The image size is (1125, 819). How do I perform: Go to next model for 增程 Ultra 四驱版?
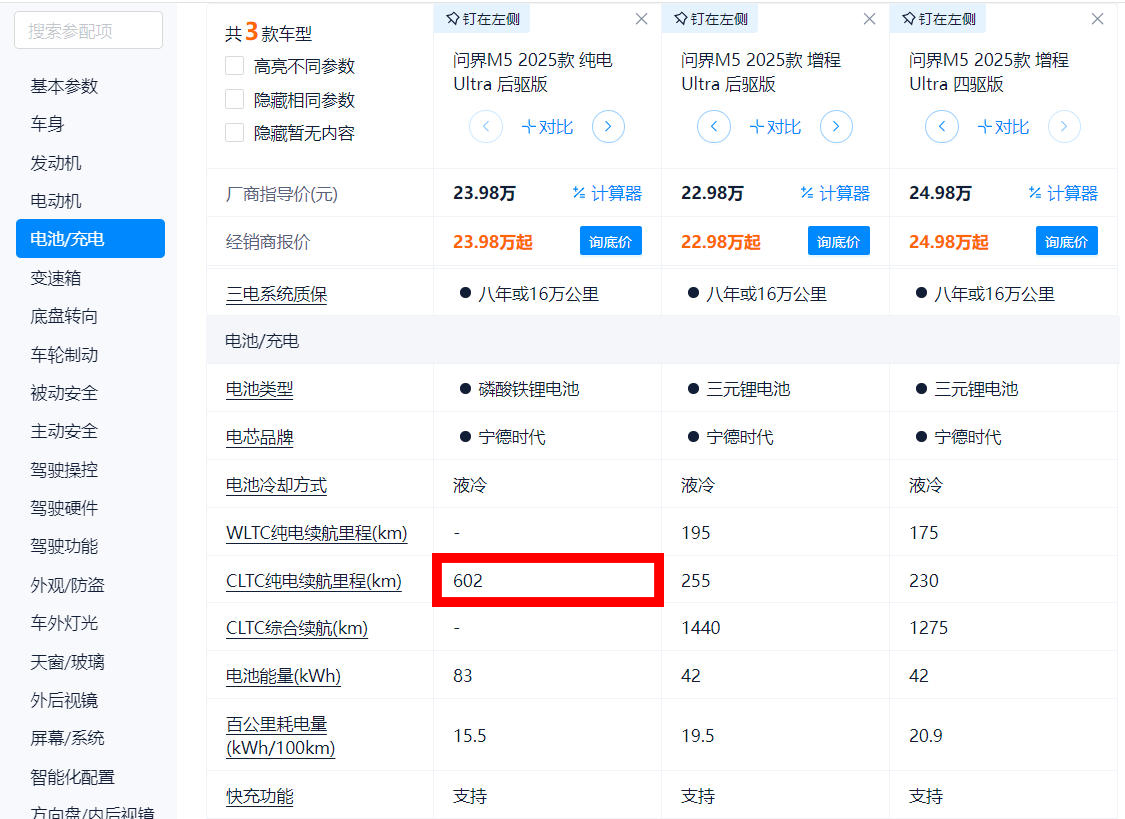[x=1065, y=127]
